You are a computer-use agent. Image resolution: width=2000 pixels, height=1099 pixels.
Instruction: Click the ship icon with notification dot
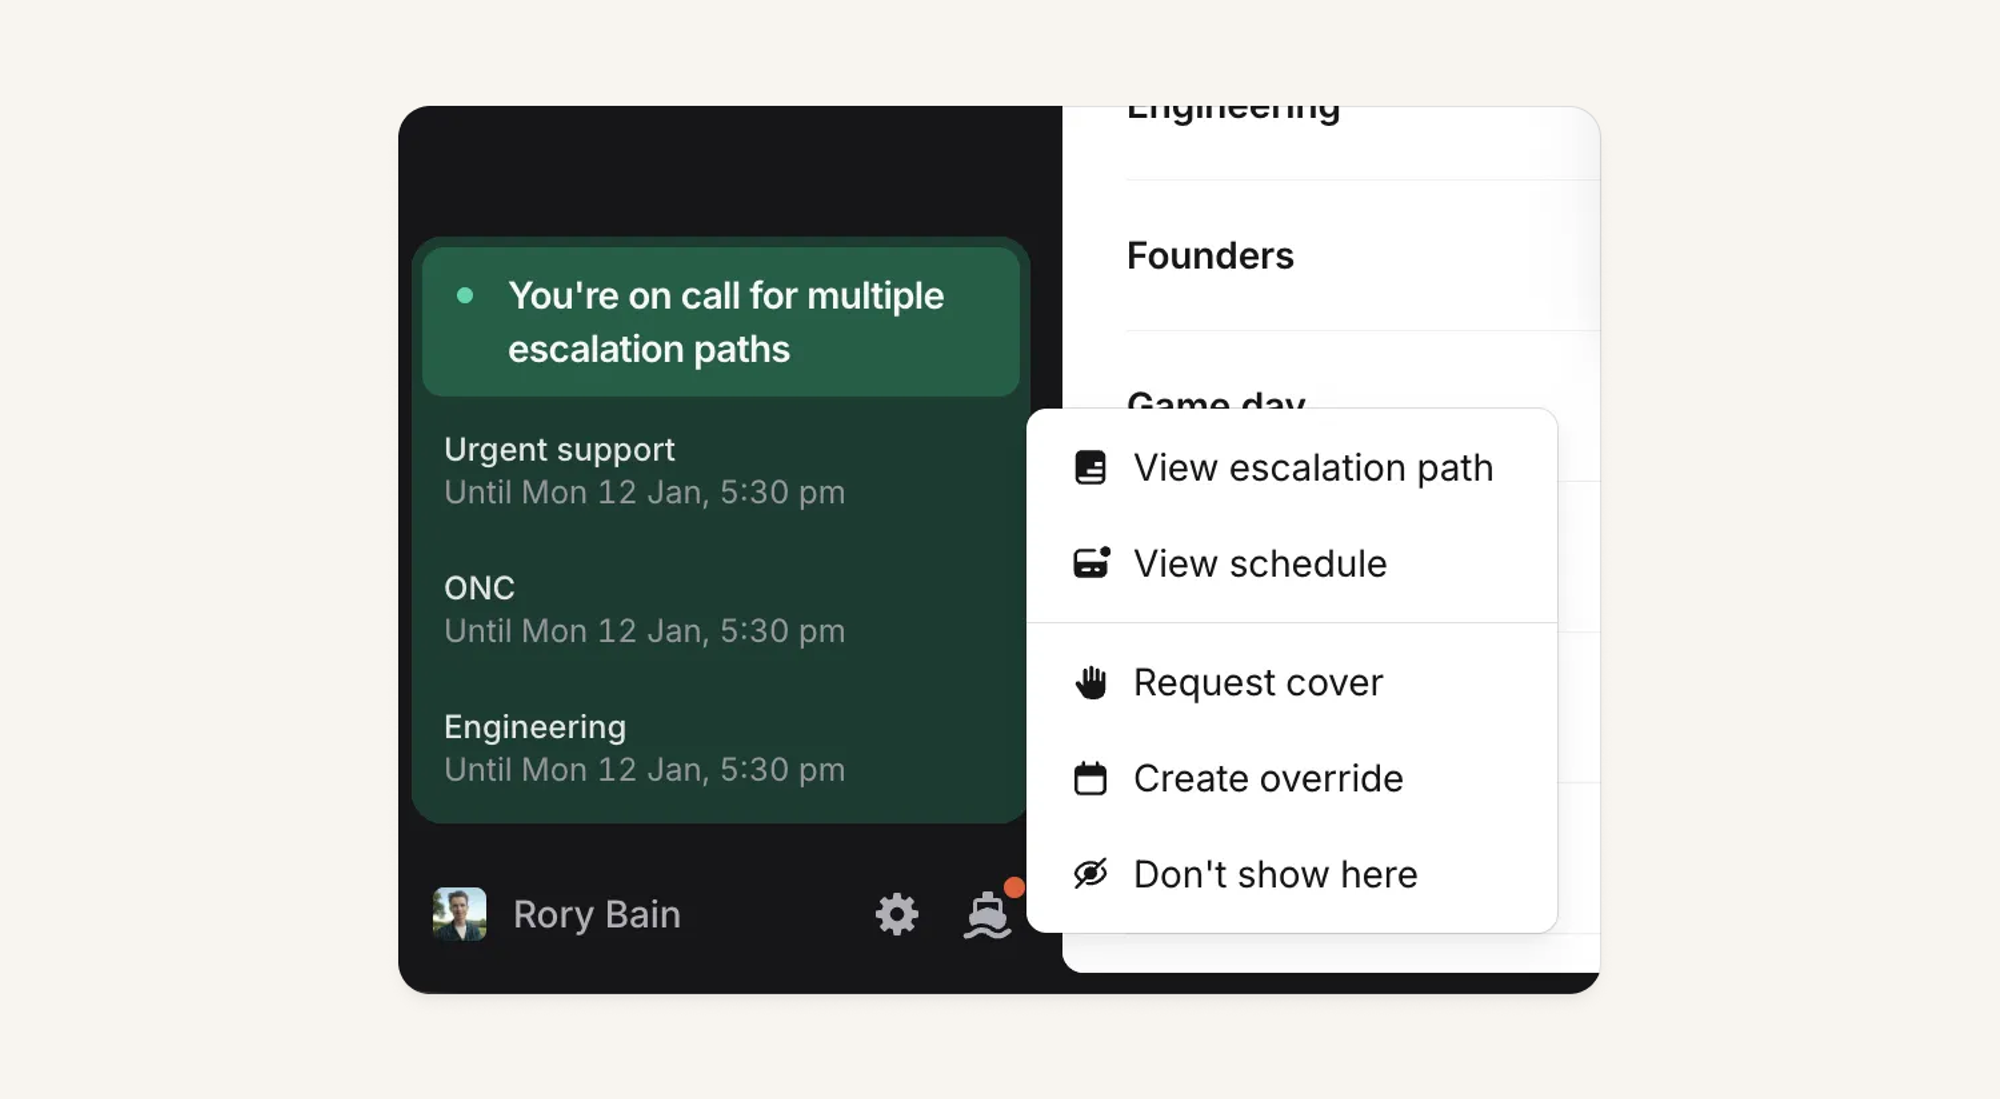coord(988,914)
